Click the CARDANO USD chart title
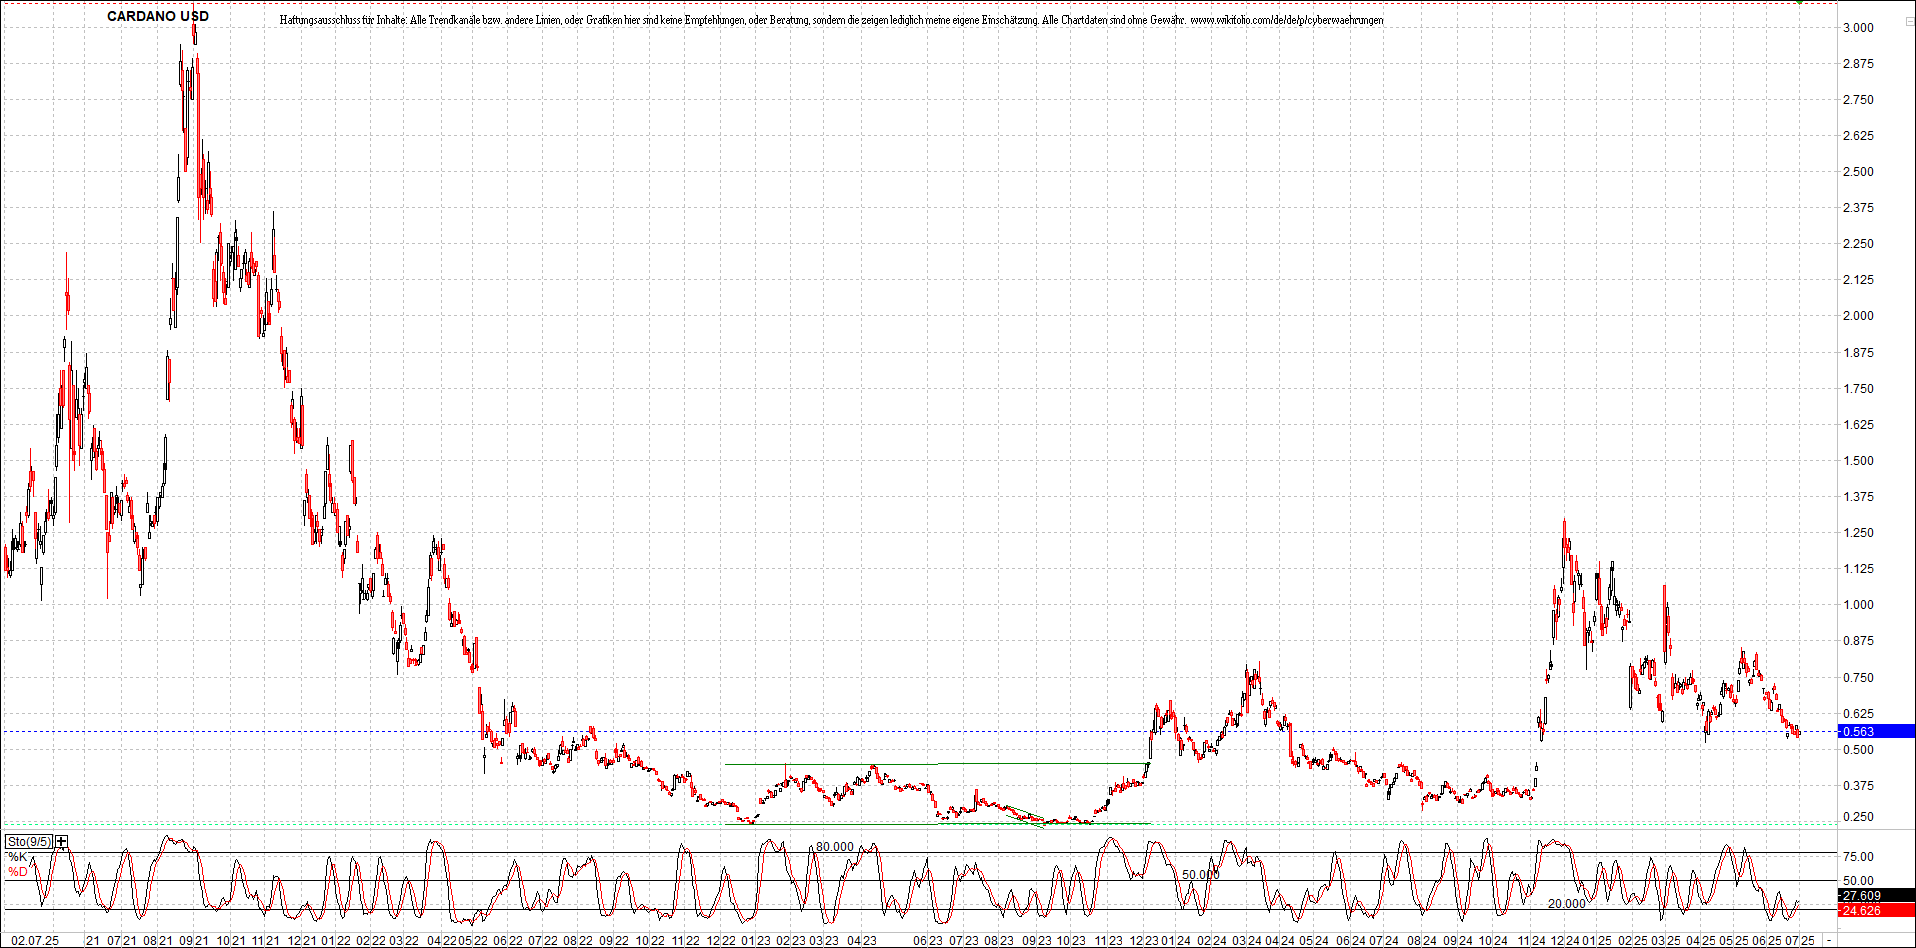 click(x=157, y=15)
